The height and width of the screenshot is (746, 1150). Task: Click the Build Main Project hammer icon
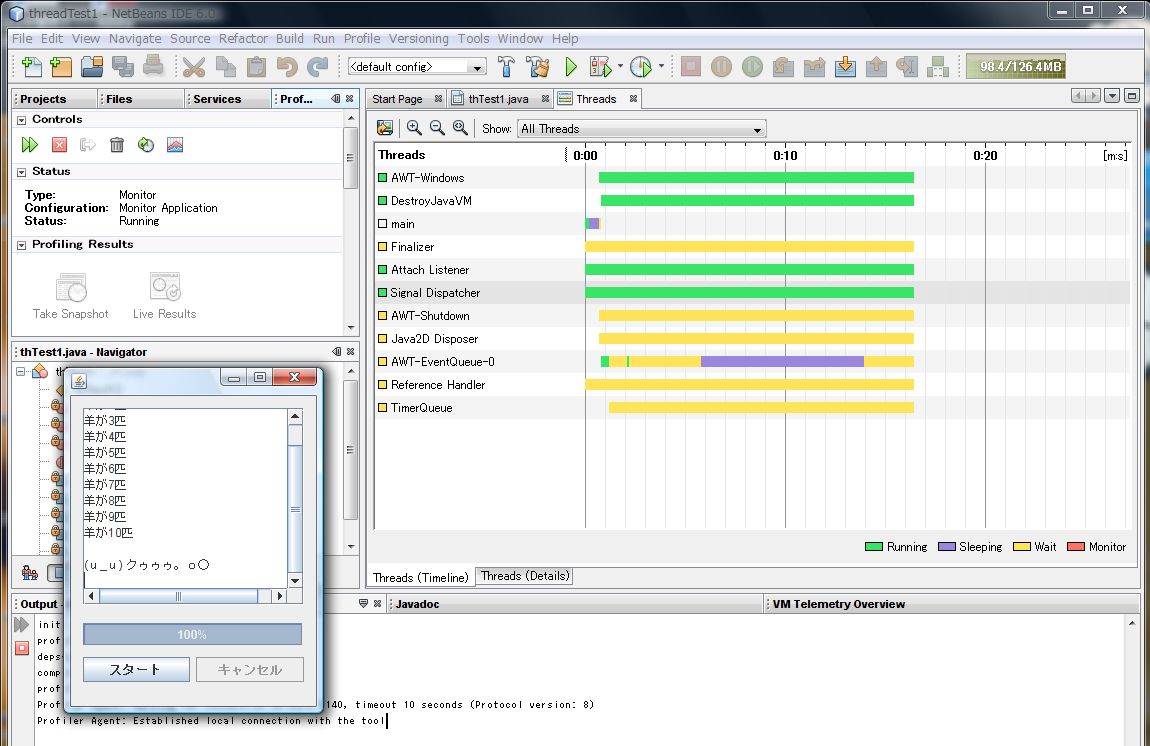click(507, 67)
